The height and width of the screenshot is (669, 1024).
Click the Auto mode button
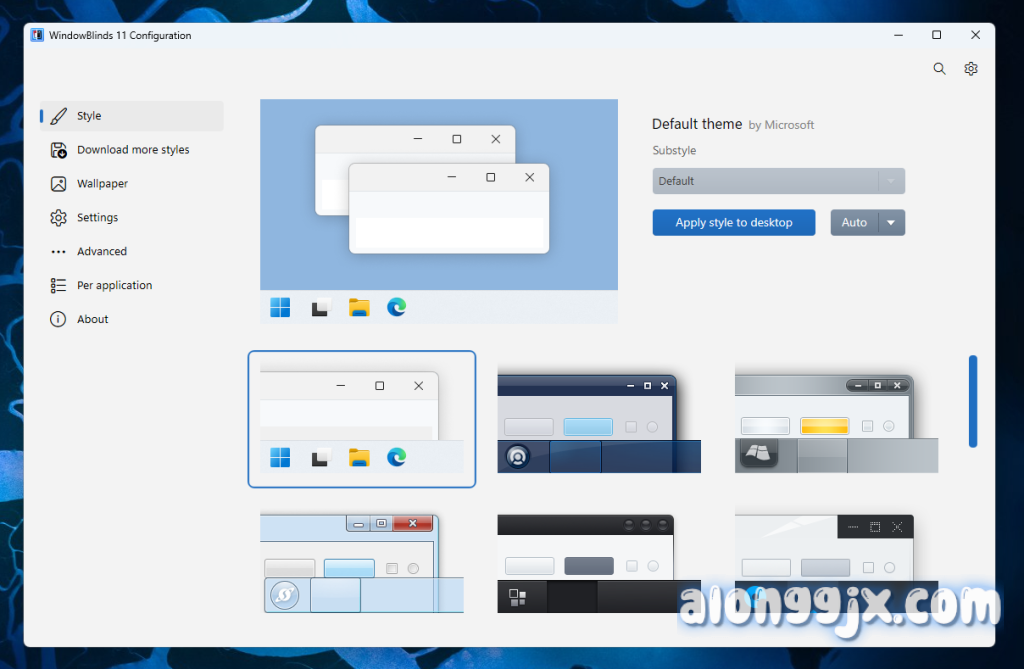click(854, 223)
